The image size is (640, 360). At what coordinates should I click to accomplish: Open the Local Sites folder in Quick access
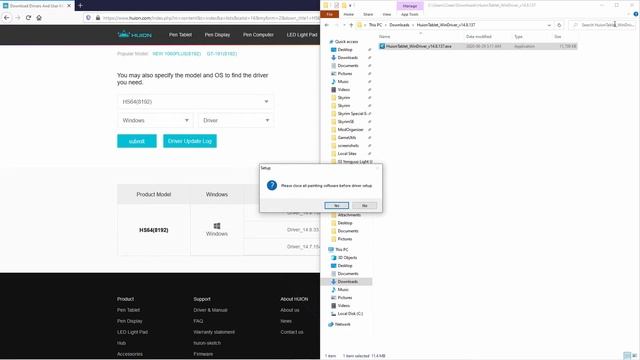point(347,153)
